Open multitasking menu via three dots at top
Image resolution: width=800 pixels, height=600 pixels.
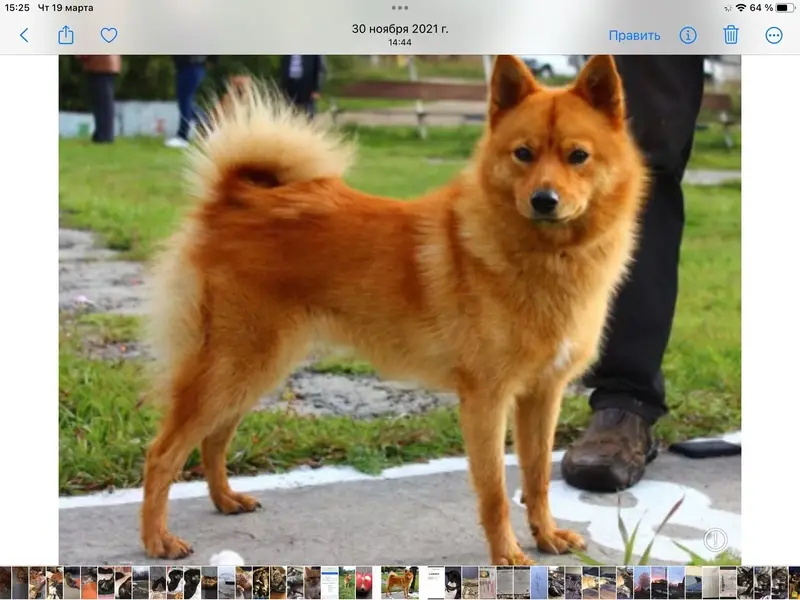coord(400,7)
